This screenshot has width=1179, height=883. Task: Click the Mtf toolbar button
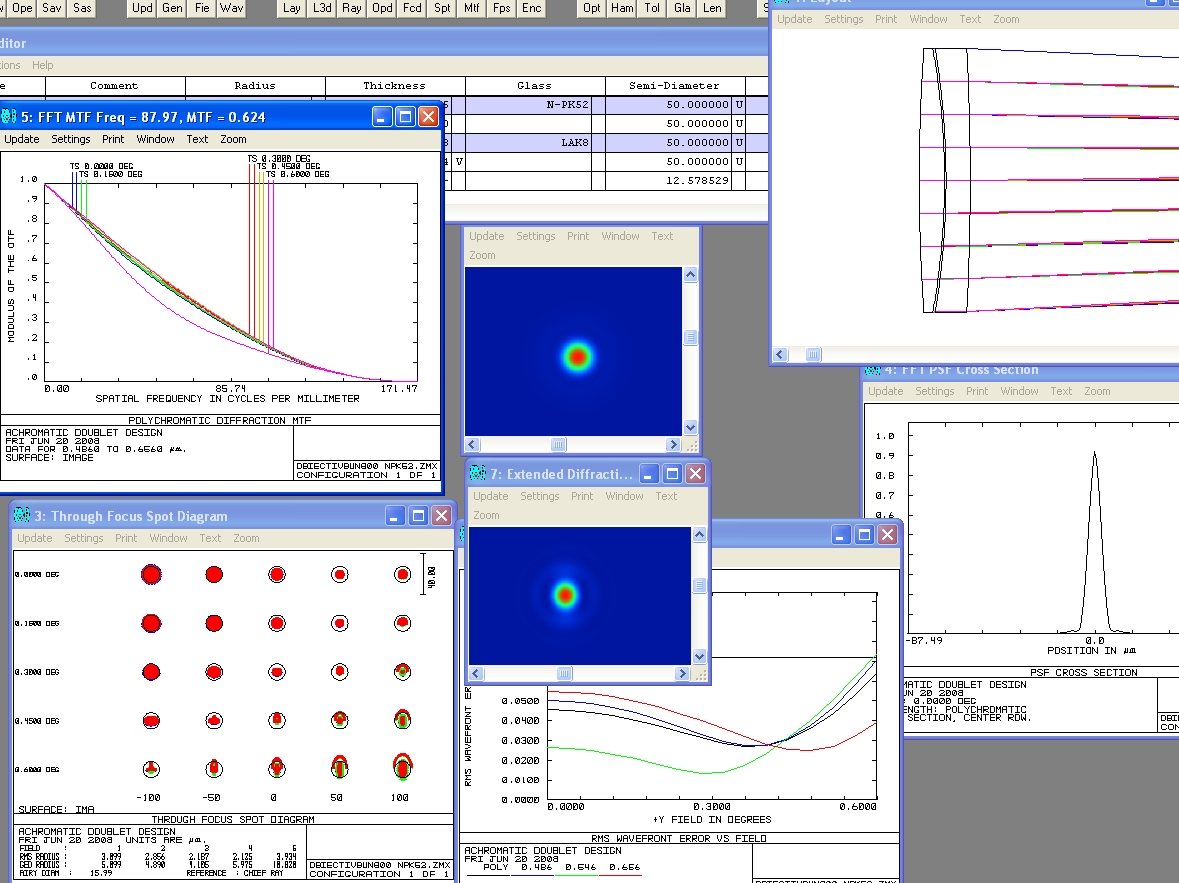471,8
